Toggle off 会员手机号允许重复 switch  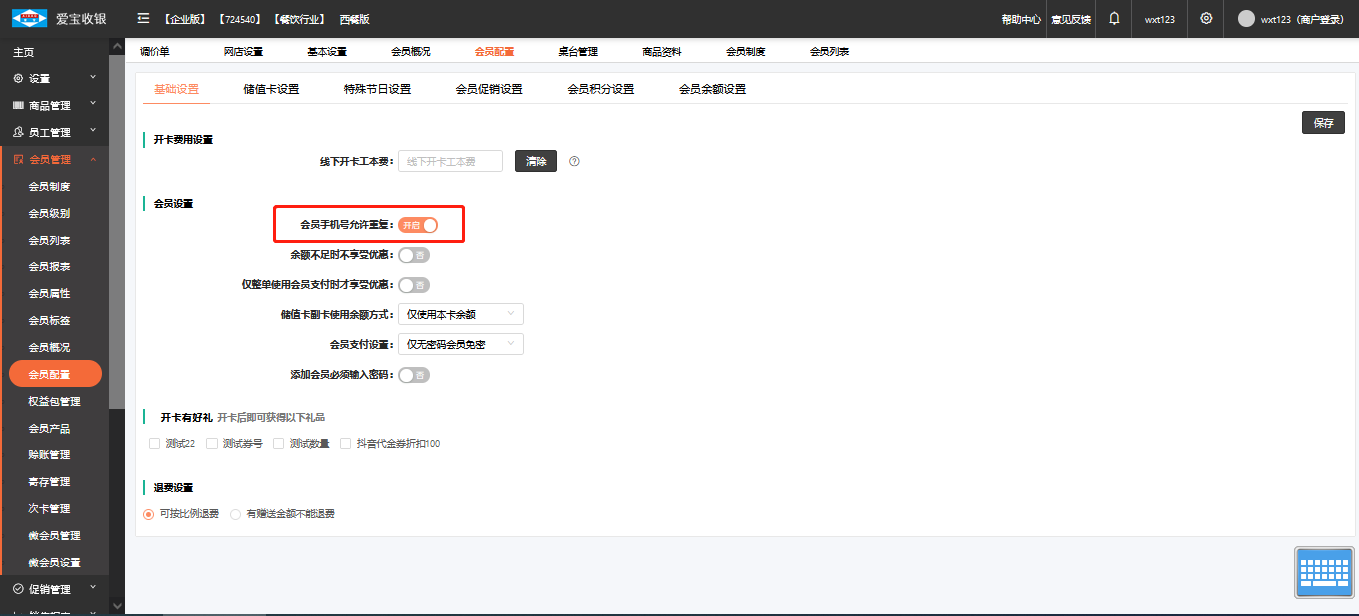pyautogui.click(x=418, y=225)
